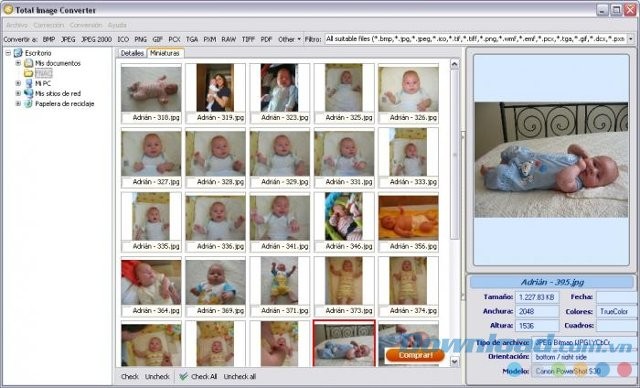This screenshot has height=388, width=640.
Task: Tick the checkbox for Adrián - 318.jpg
Action: [127, 118]
